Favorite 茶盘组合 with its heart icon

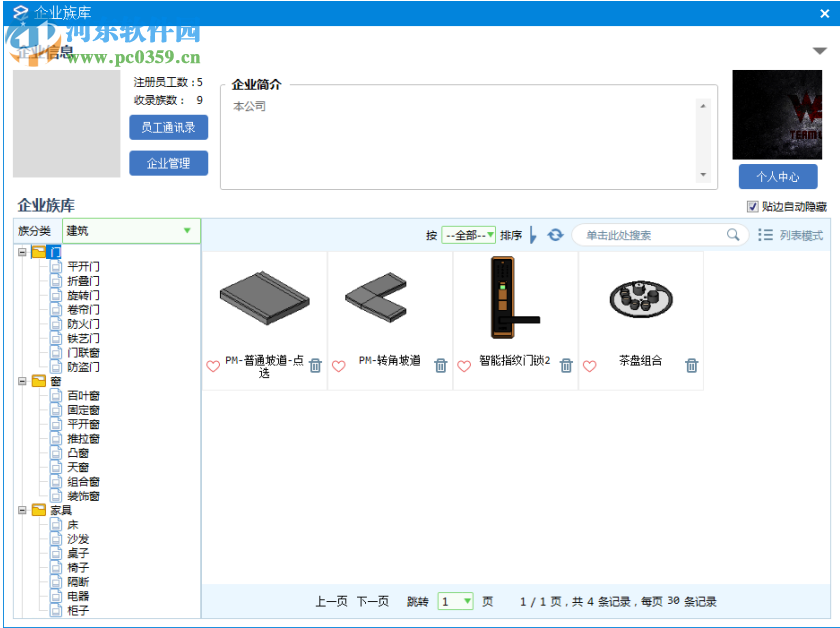pos(589,366)
